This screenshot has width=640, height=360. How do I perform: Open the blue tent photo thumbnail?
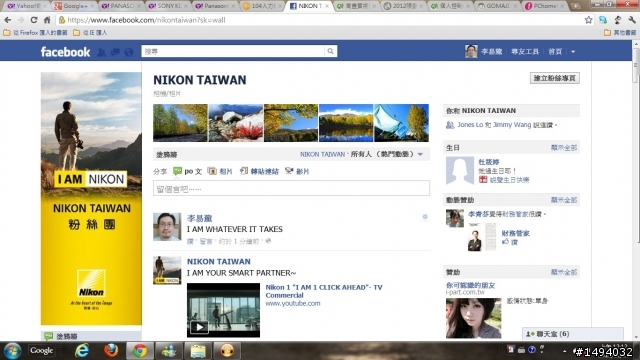401,123
